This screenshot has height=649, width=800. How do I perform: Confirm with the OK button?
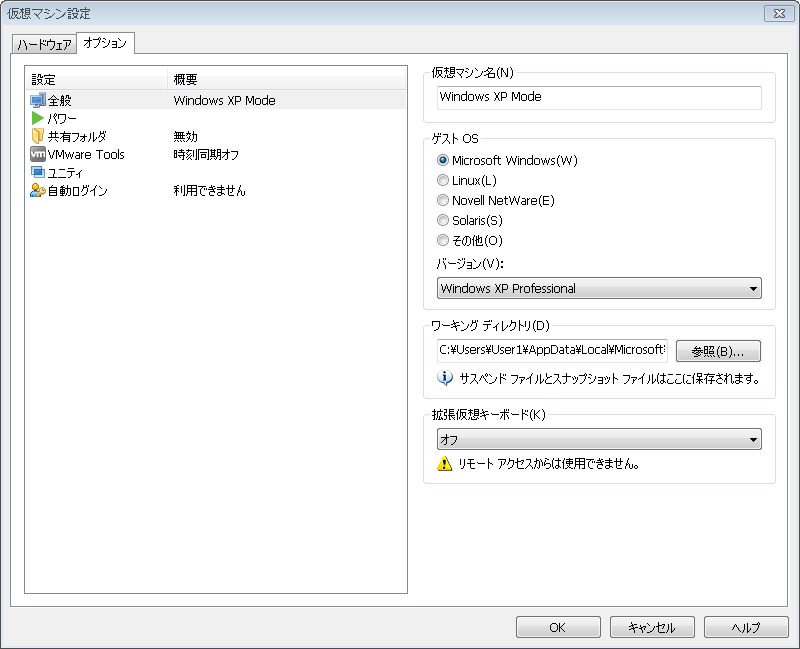(x=558, y=627)
